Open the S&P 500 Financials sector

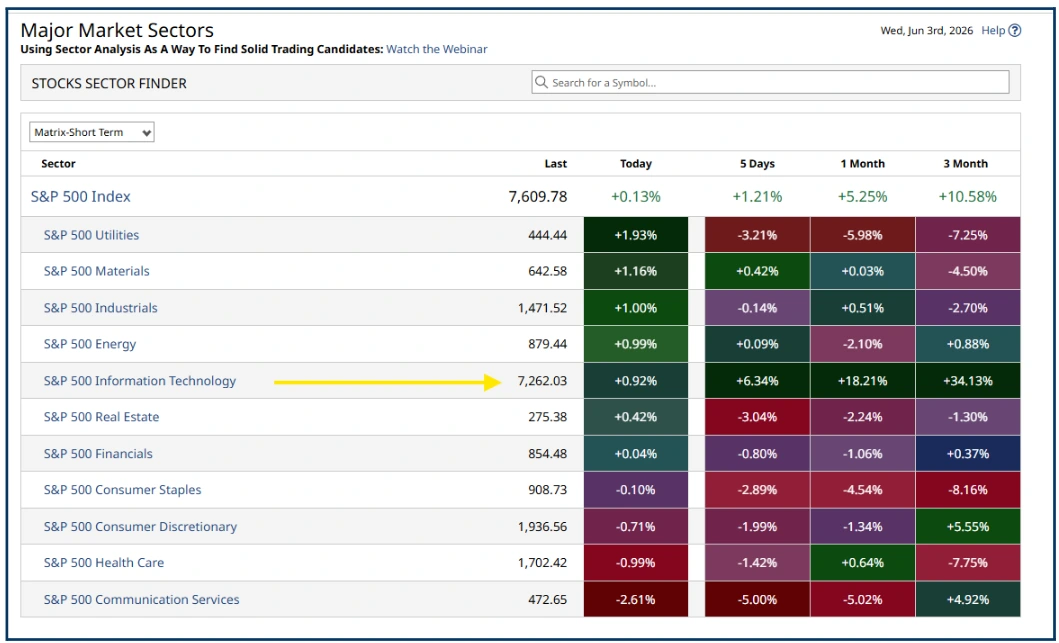pyautogui.click(x=98, y=454)
